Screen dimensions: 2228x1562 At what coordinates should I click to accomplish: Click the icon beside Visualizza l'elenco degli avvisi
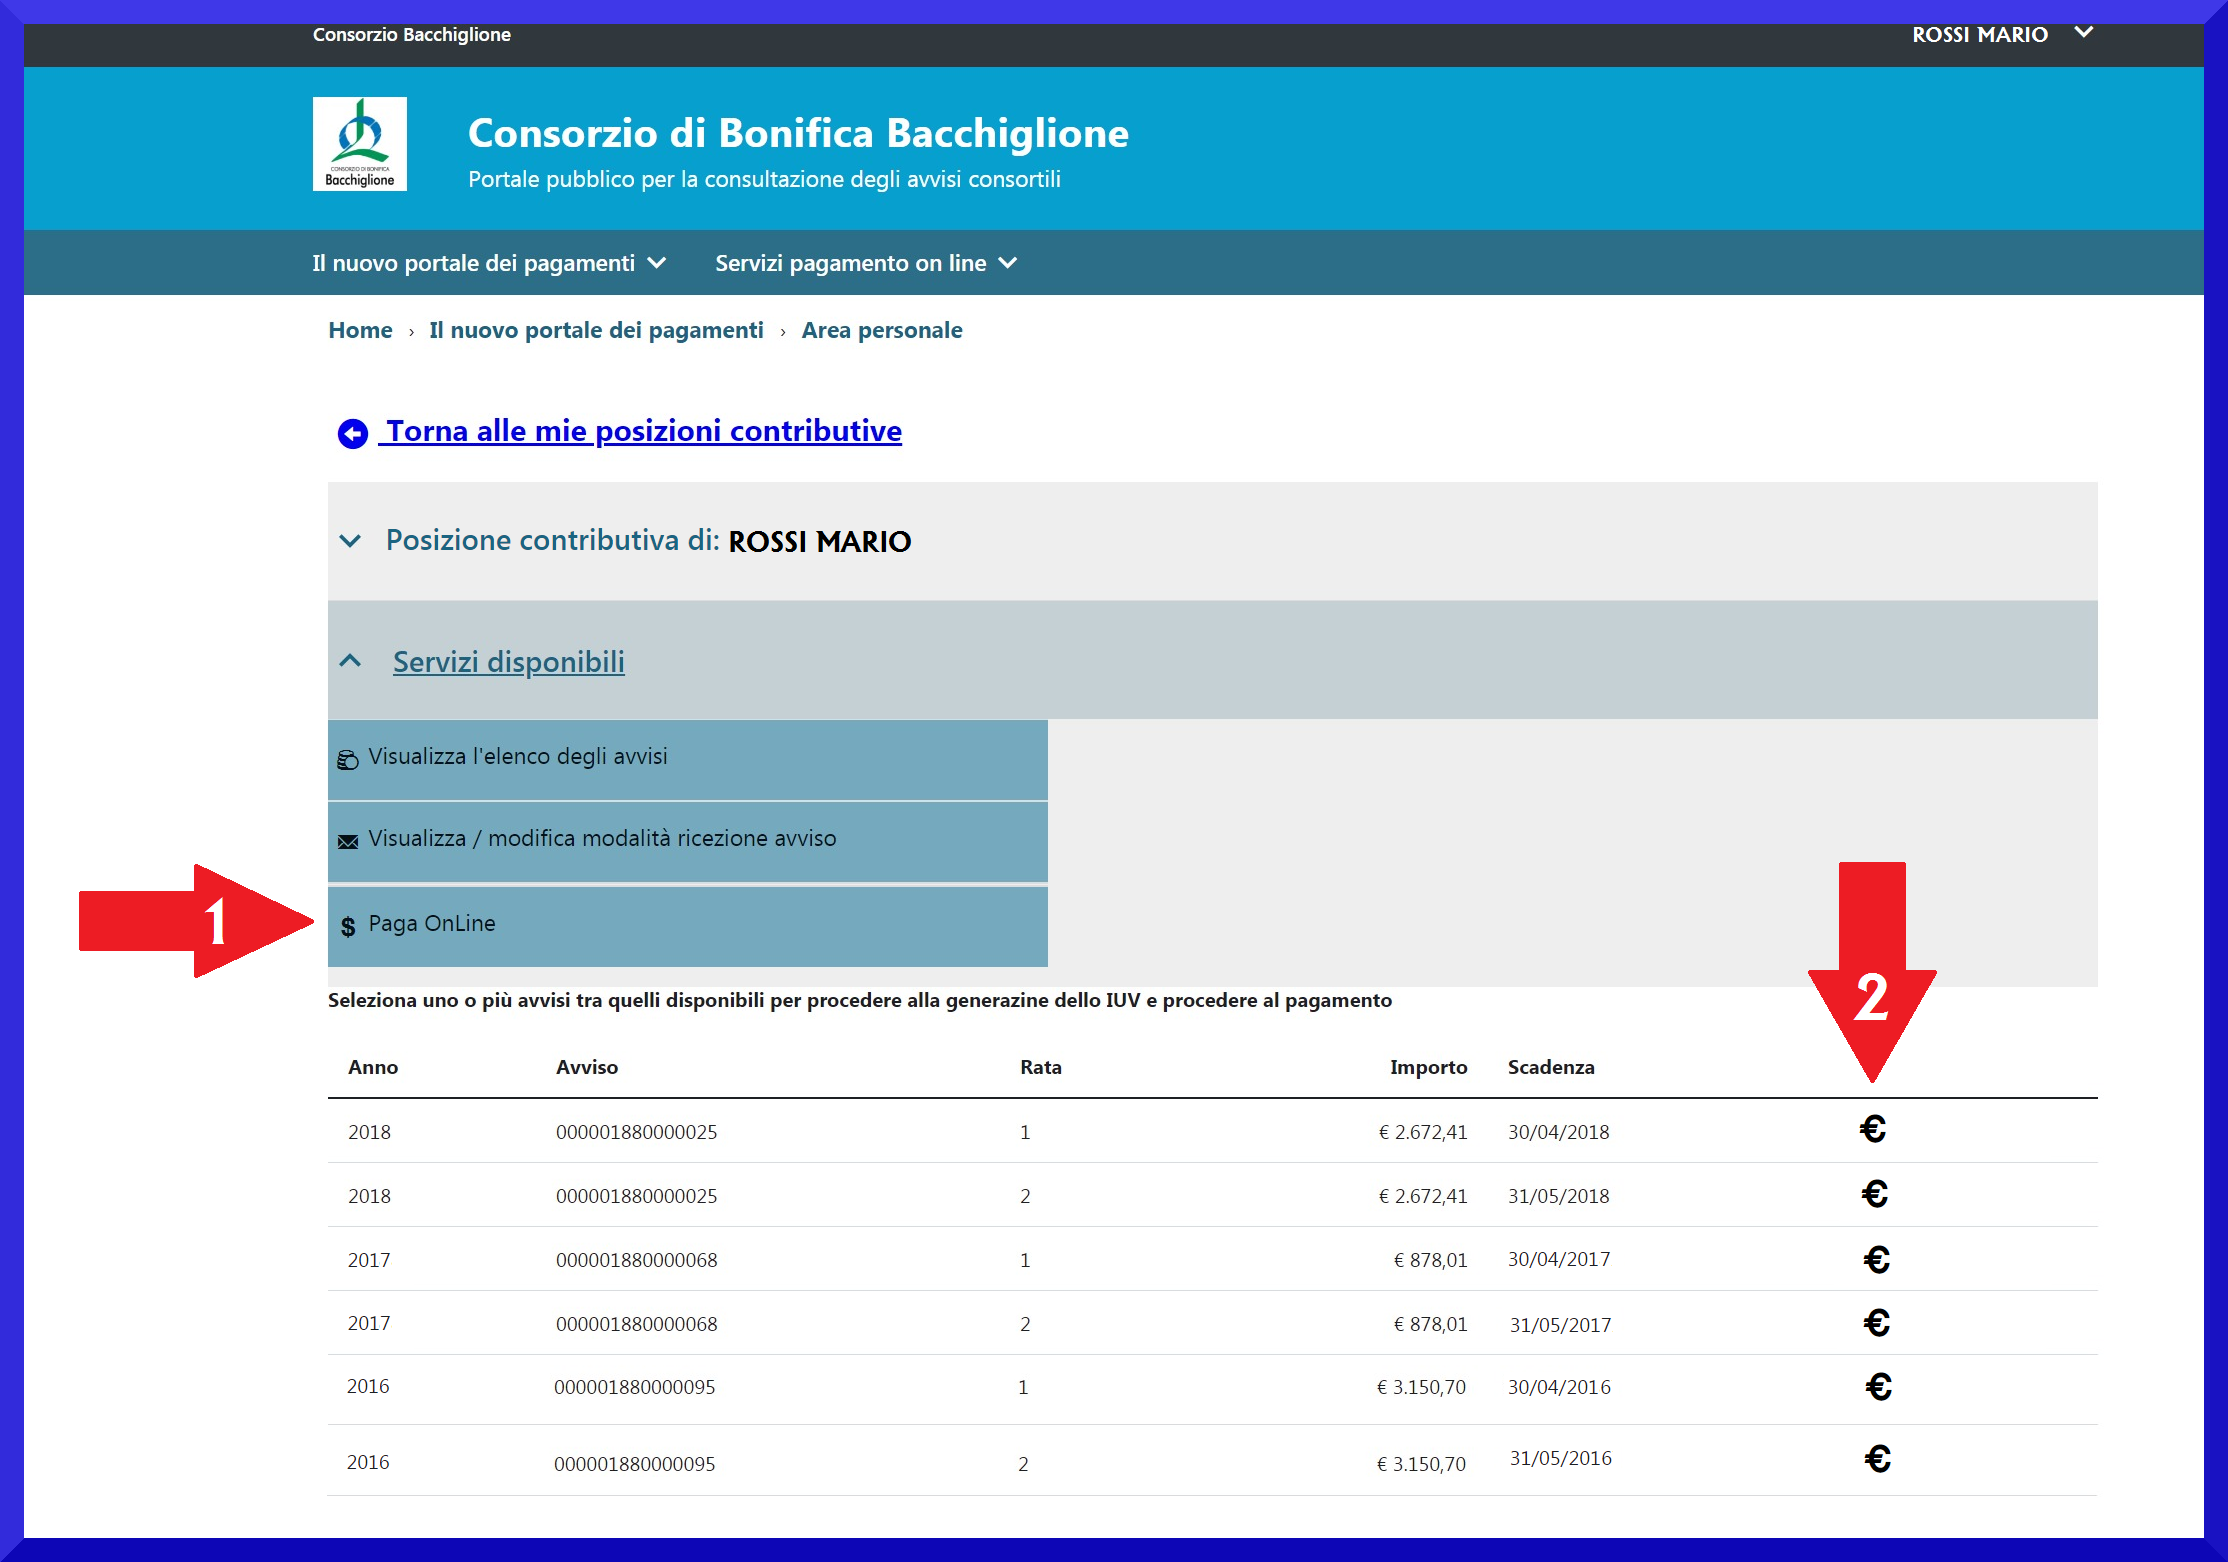tap(347, 759)
